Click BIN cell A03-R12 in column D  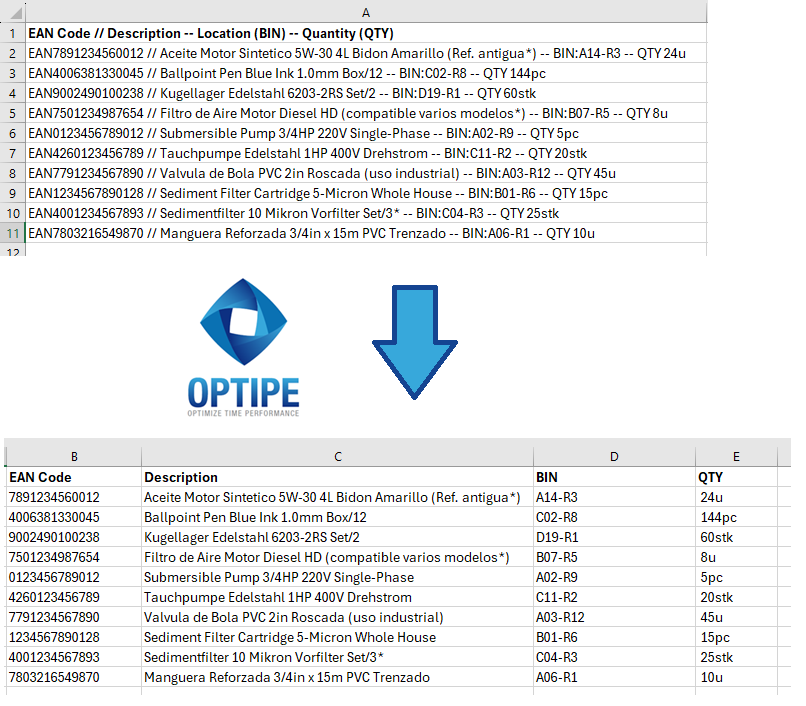pyautogui.click(x=614, y=618)
